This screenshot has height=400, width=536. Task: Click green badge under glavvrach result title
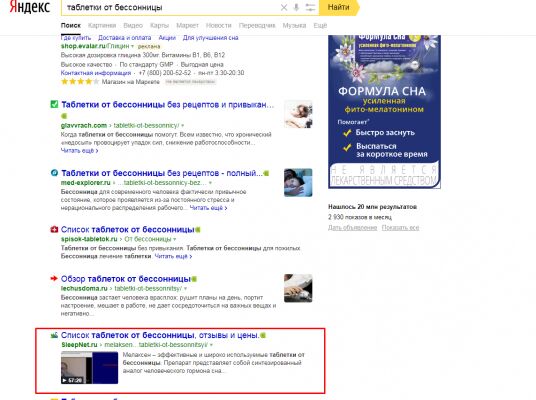(64, 116)
